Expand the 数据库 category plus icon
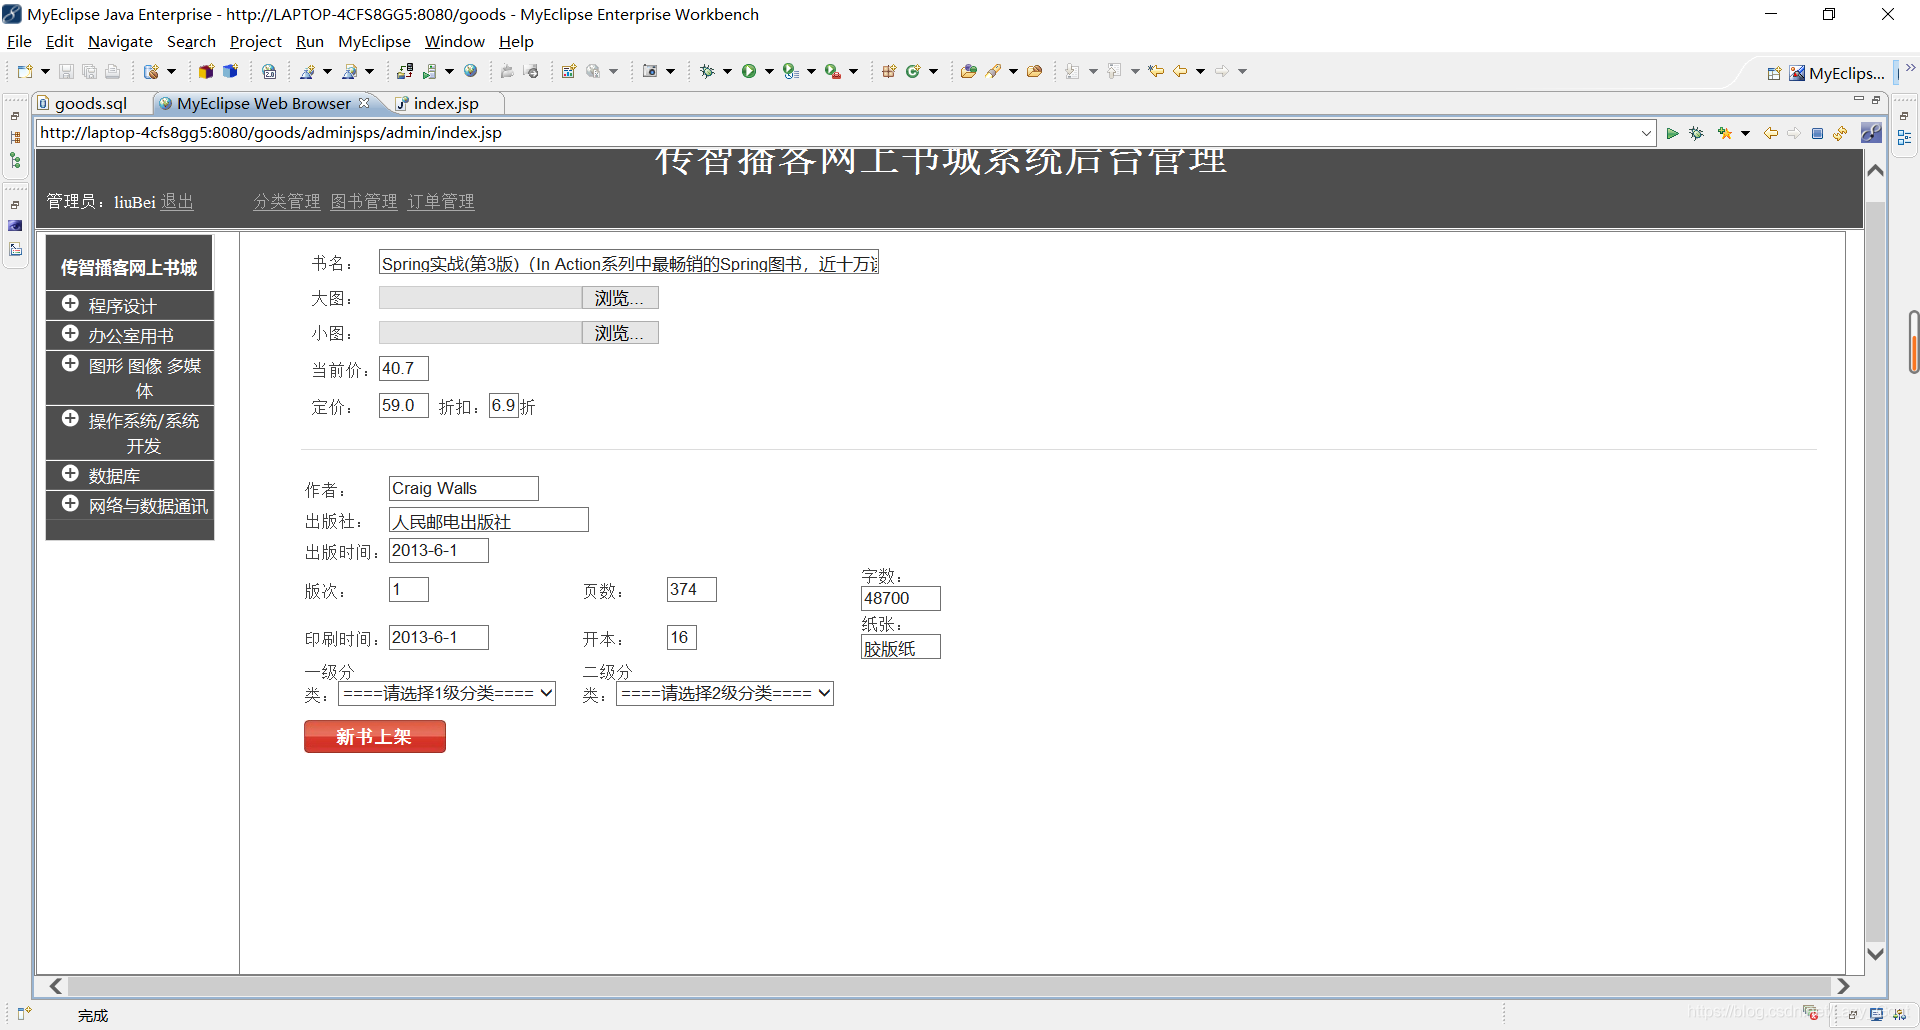This screenshot has width=1920, height=1030. point(70,474)
